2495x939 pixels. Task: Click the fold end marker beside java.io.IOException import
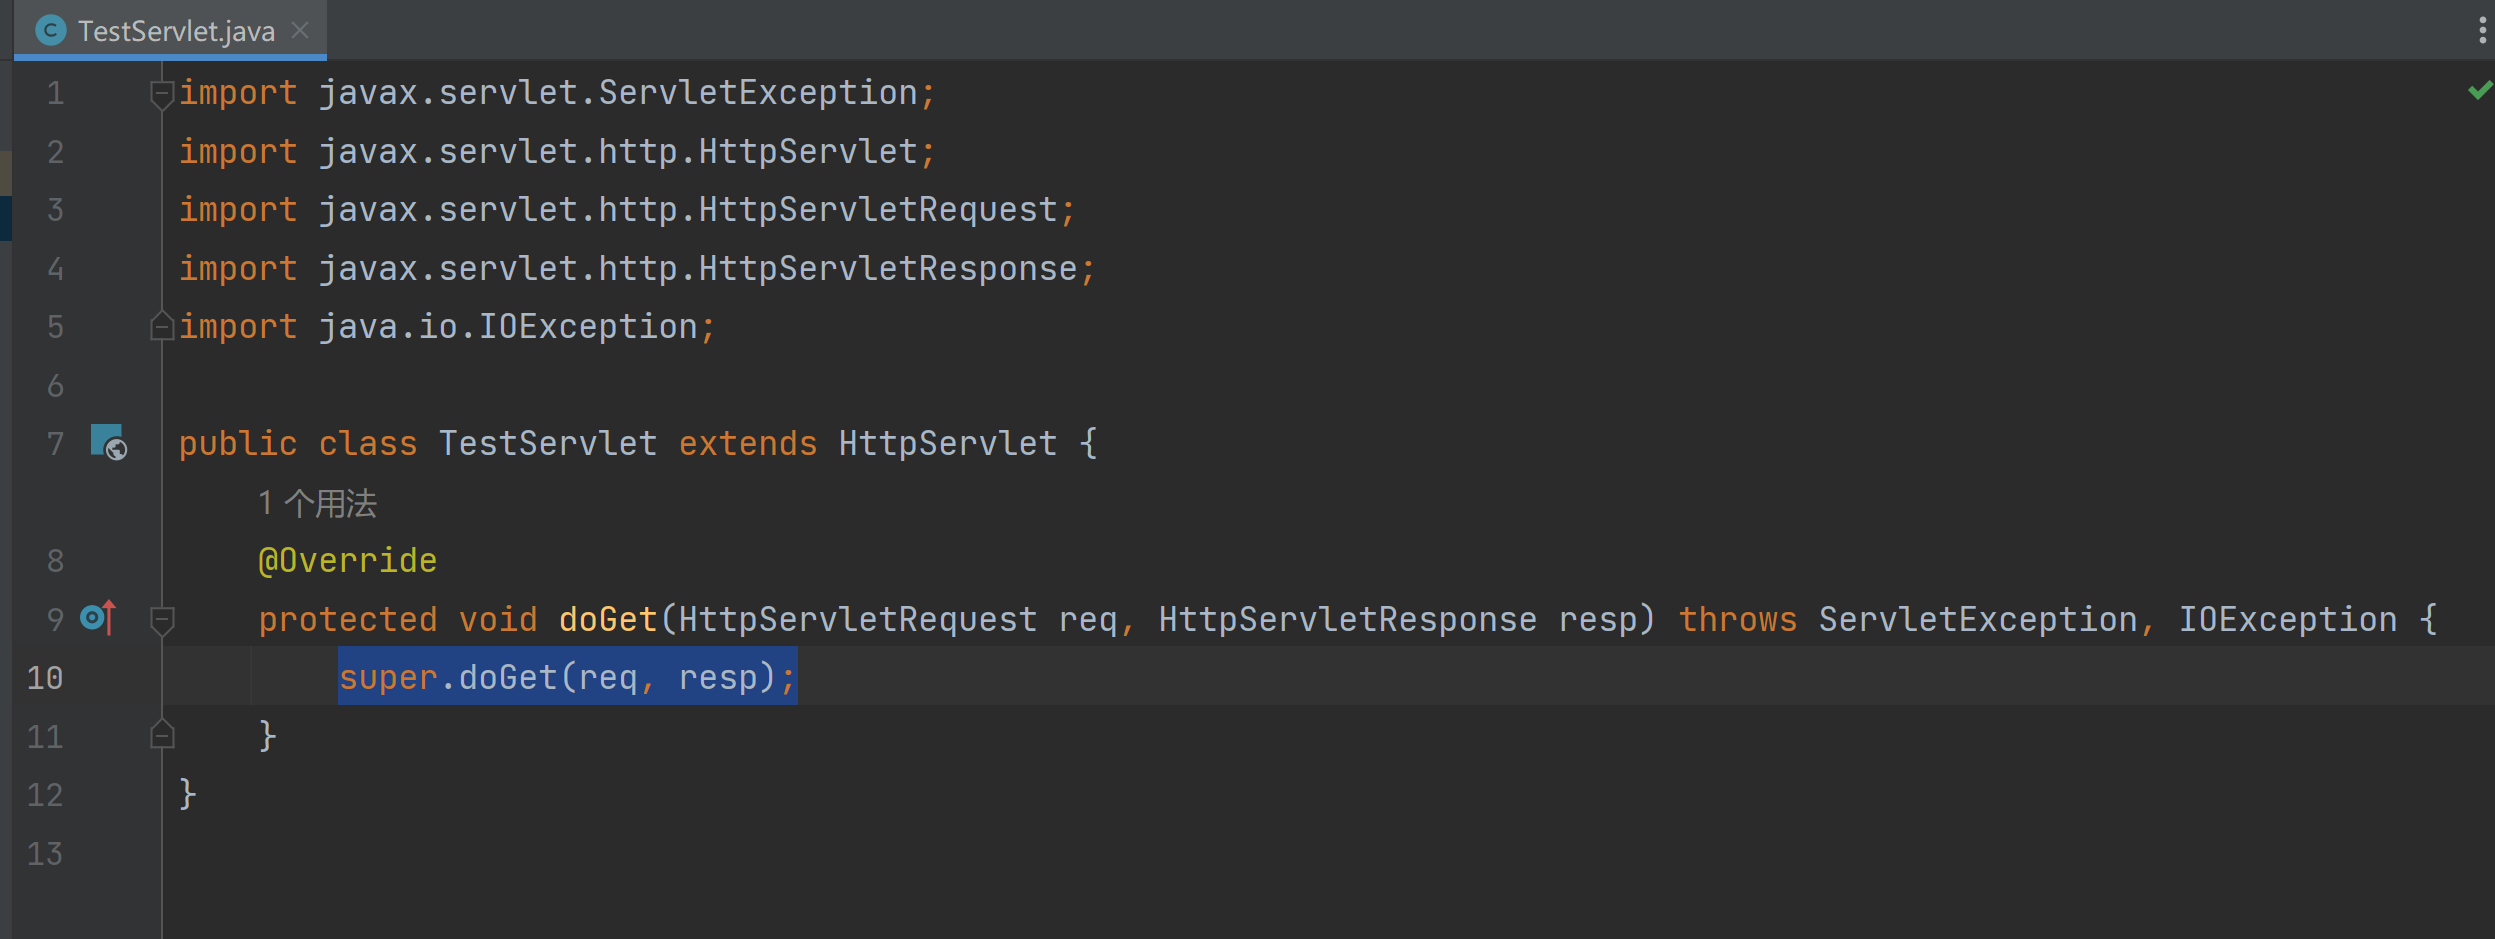click(x=161, y=327)
